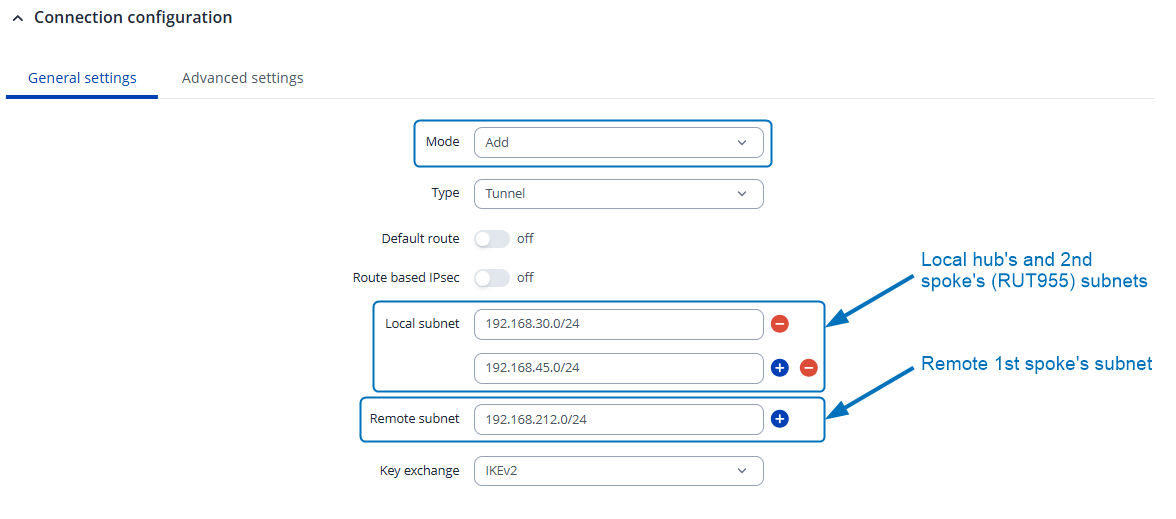This screenshot has height=519, width=1176.
Task: Add another local subnet with blue plus
Action: (780, 368)
